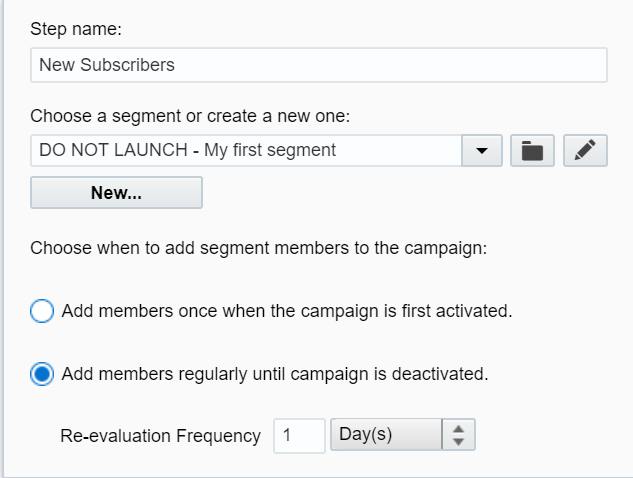The width and height of the screenshot is (633, 478).
Task: Click the 'Re-evaluation Frequency' label
Action: [160, 435]
